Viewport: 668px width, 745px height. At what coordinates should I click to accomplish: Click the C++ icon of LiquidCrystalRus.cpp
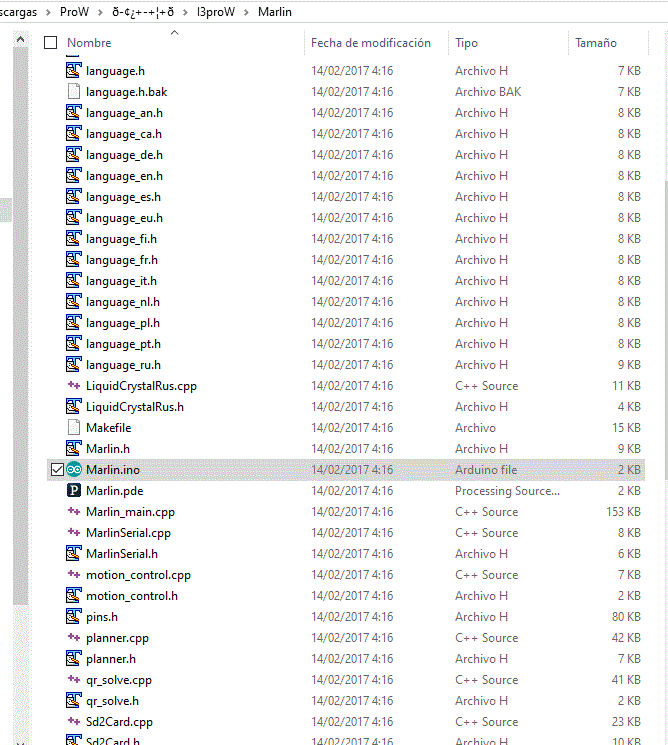click(73, 386)
